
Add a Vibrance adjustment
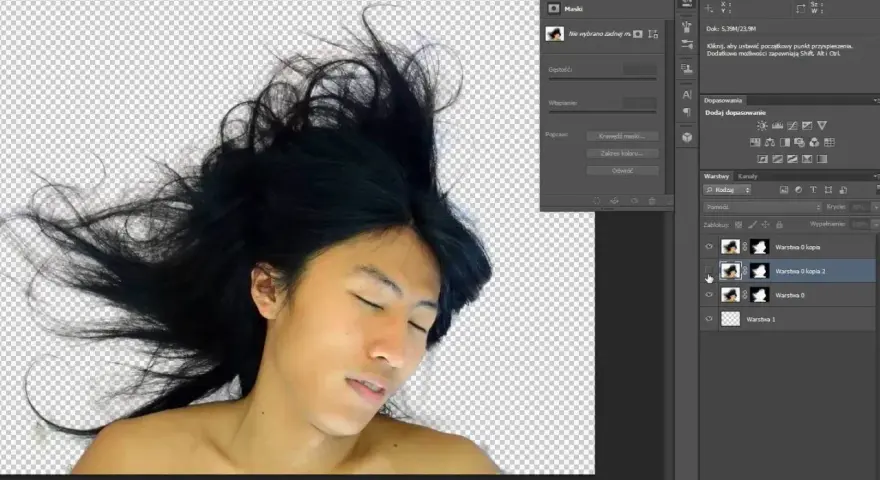(x=822, y=125)
